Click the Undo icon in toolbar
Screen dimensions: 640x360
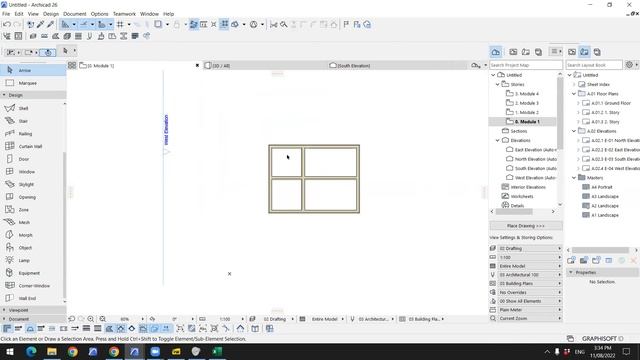pyautogui.click(x=7, y=24)
